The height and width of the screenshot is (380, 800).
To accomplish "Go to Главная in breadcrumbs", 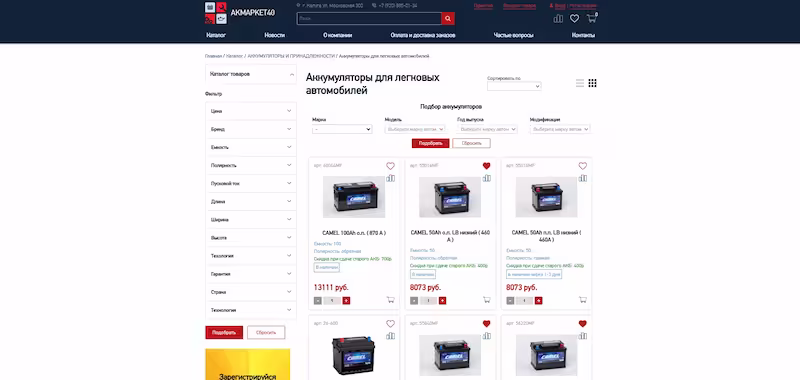I will (x=213, y=56).
